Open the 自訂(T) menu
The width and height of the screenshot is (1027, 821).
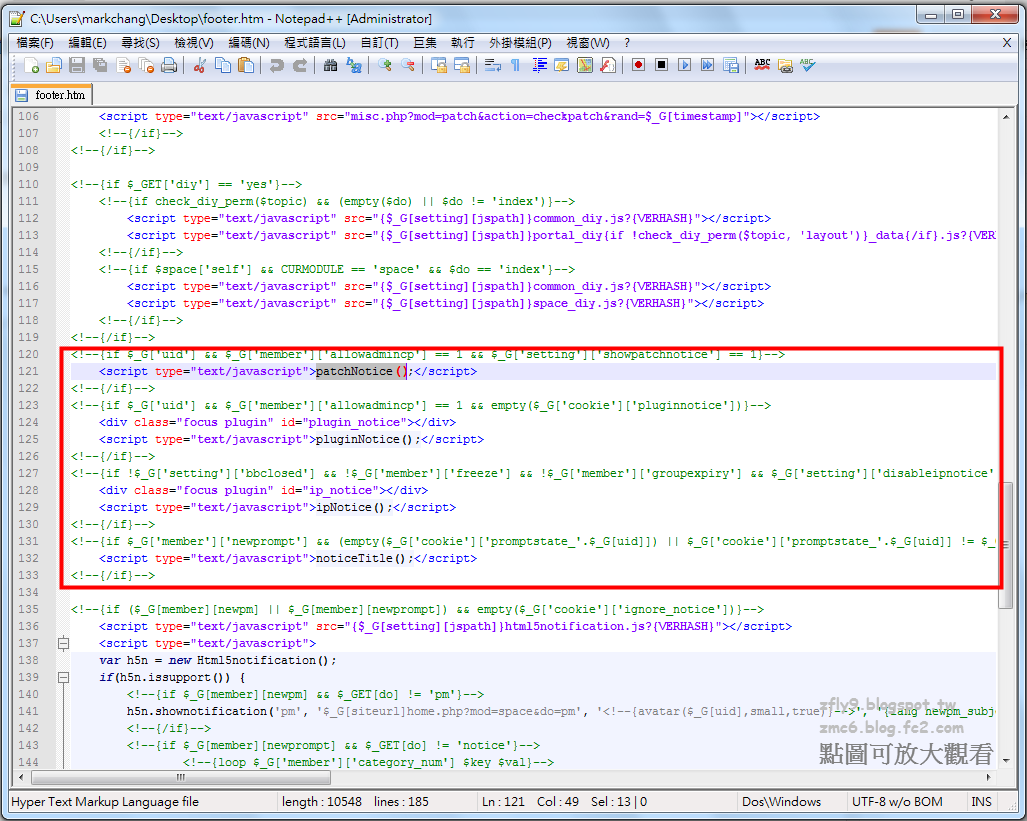click(379, 43)
